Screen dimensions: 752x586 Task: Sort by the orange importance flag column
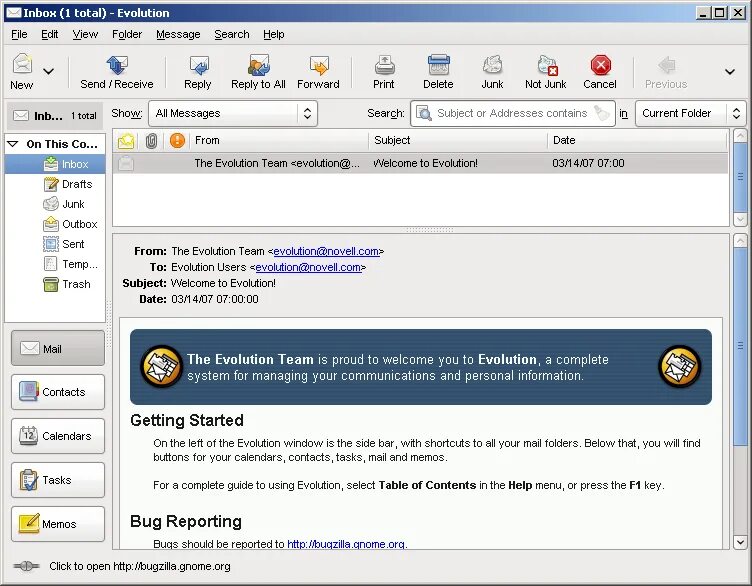(x=177, y=141)
